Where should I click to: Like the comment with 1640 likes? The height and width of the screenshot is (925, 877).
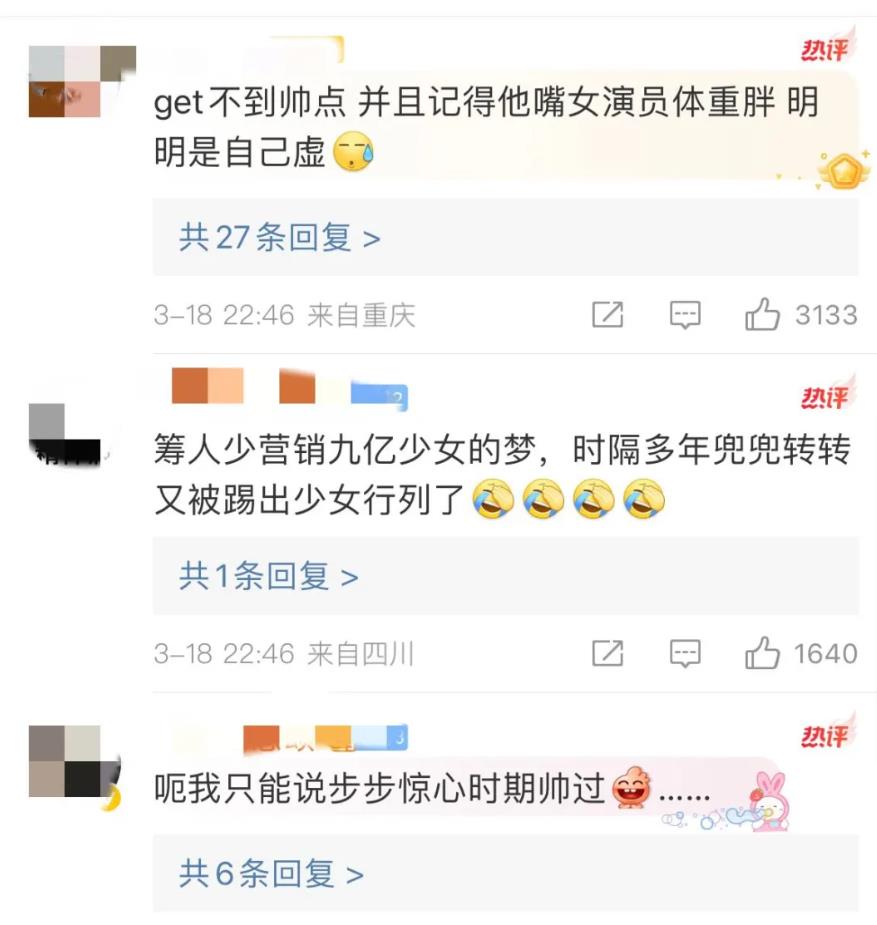[762, 653]
